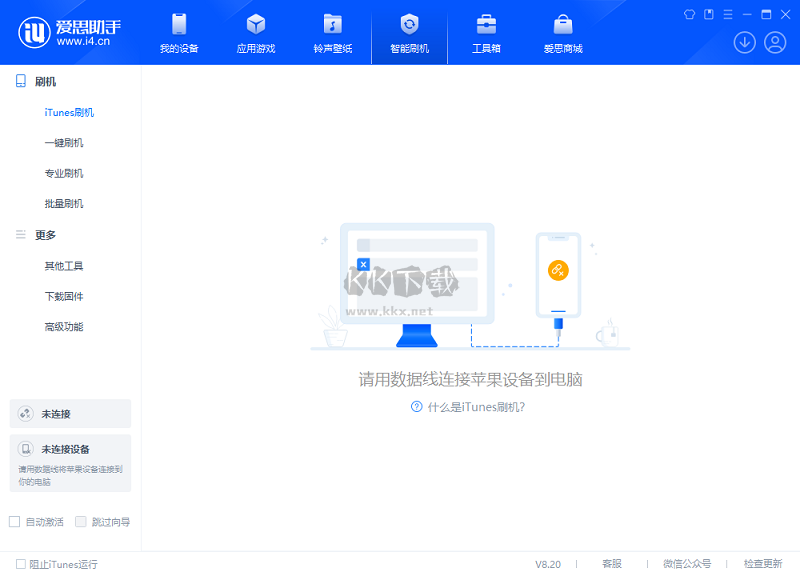Click the skin theme shirt icon
800x576 pixels.
point(689,14)
